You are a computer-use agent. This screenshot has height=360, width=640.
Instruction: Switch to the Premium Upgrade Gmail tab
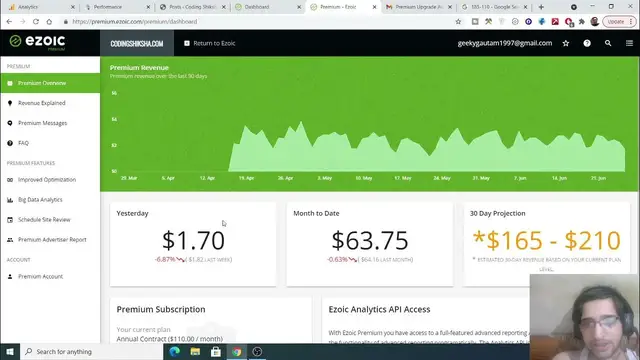[x=418, y=7]
